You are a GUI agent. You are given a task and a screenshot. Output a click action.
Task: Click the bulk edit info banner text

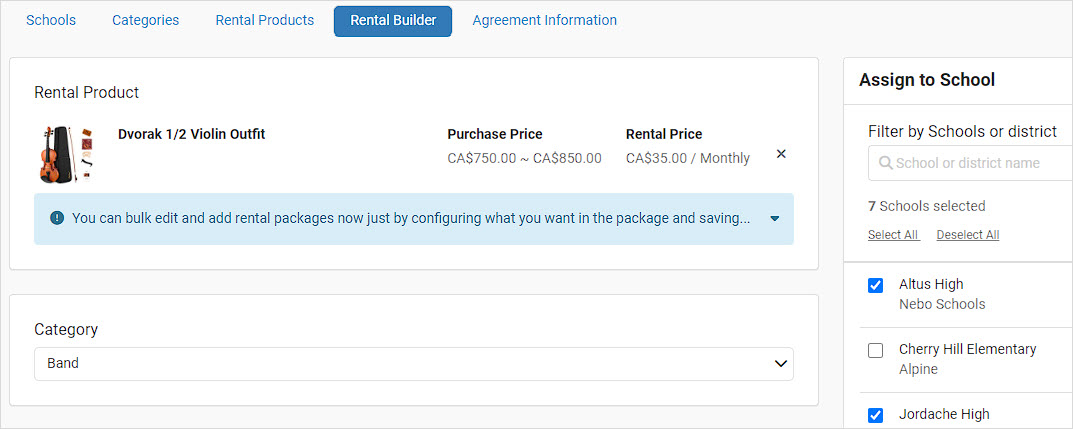(411, 218)
